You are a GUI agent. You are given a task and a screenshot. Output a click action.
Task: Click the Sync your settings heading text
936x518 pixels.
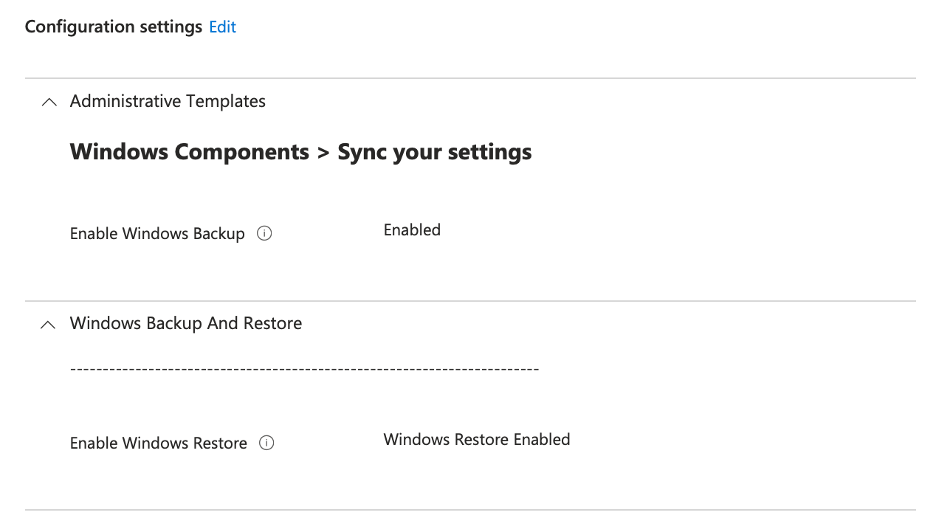click(x=435, y=152)
